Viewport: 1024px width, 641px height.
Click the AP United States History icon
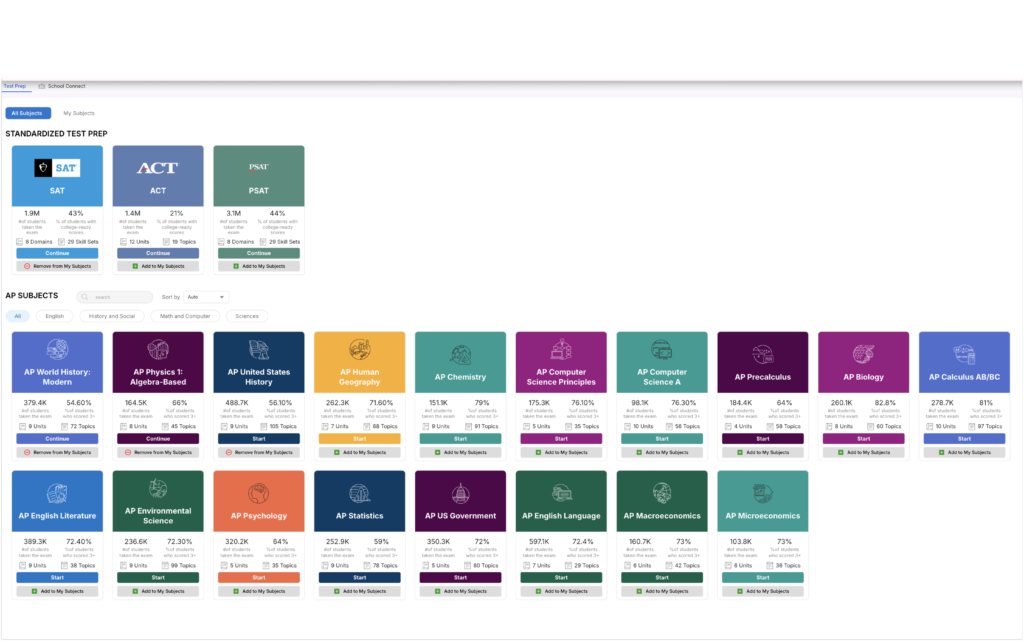point(259,350)
